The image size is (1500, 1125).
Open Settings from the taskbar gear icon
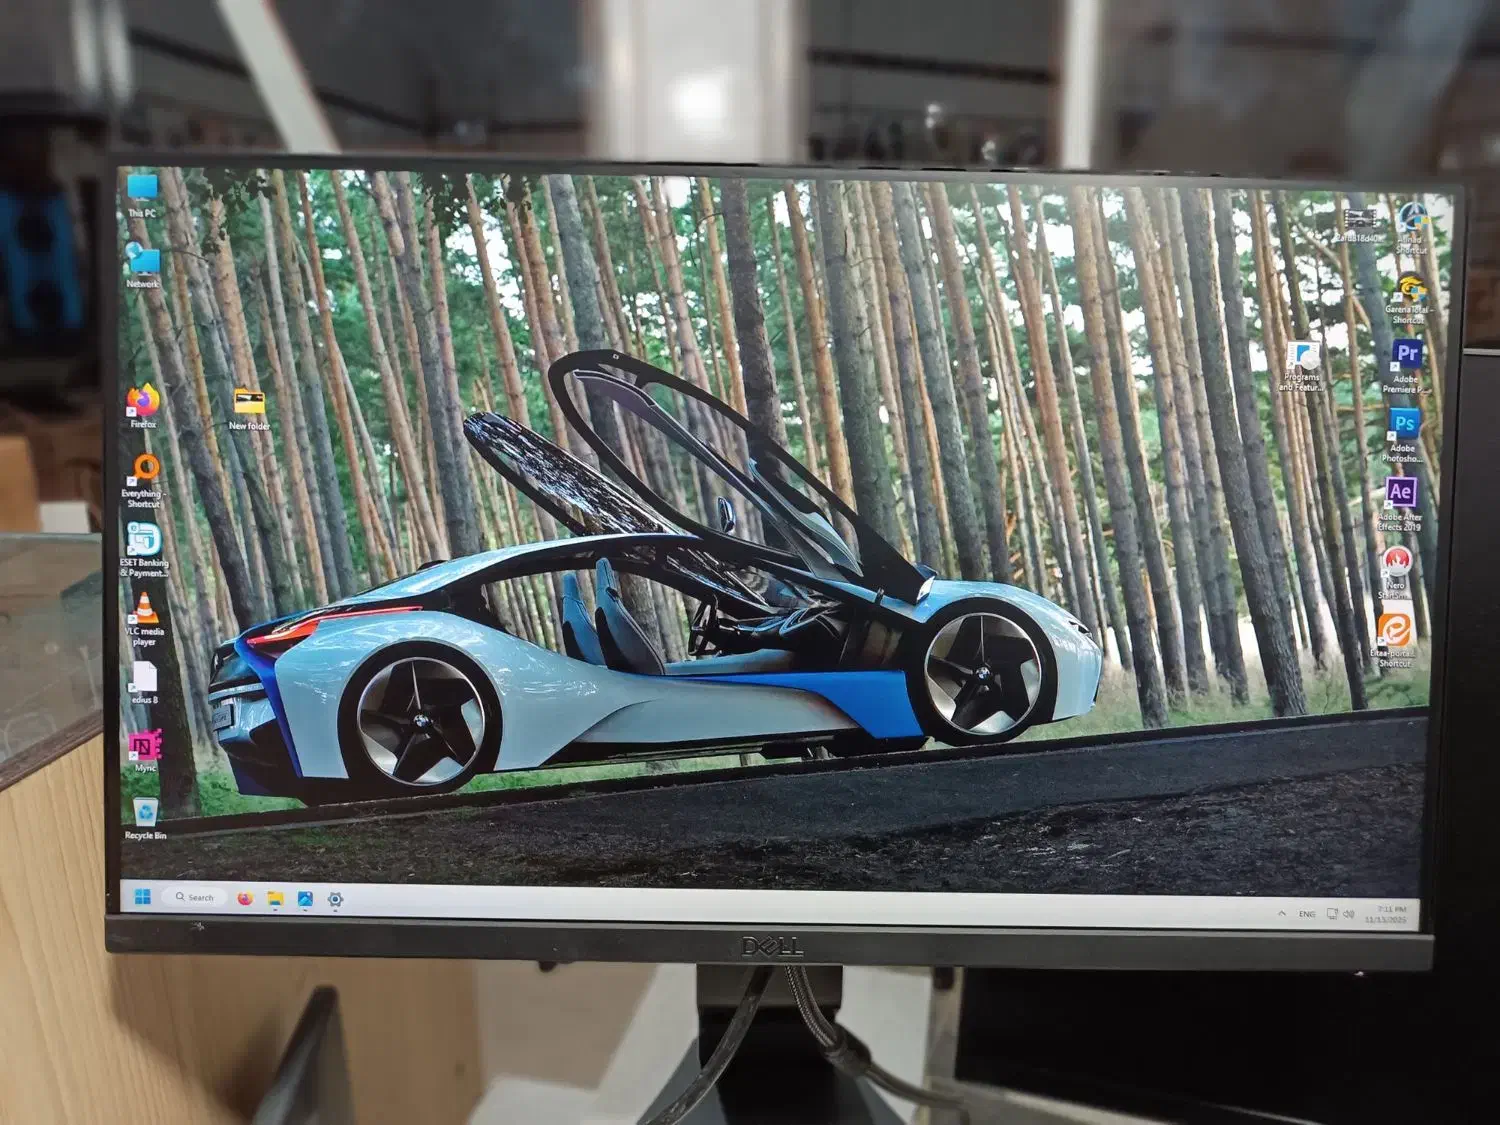pos(335,900)
